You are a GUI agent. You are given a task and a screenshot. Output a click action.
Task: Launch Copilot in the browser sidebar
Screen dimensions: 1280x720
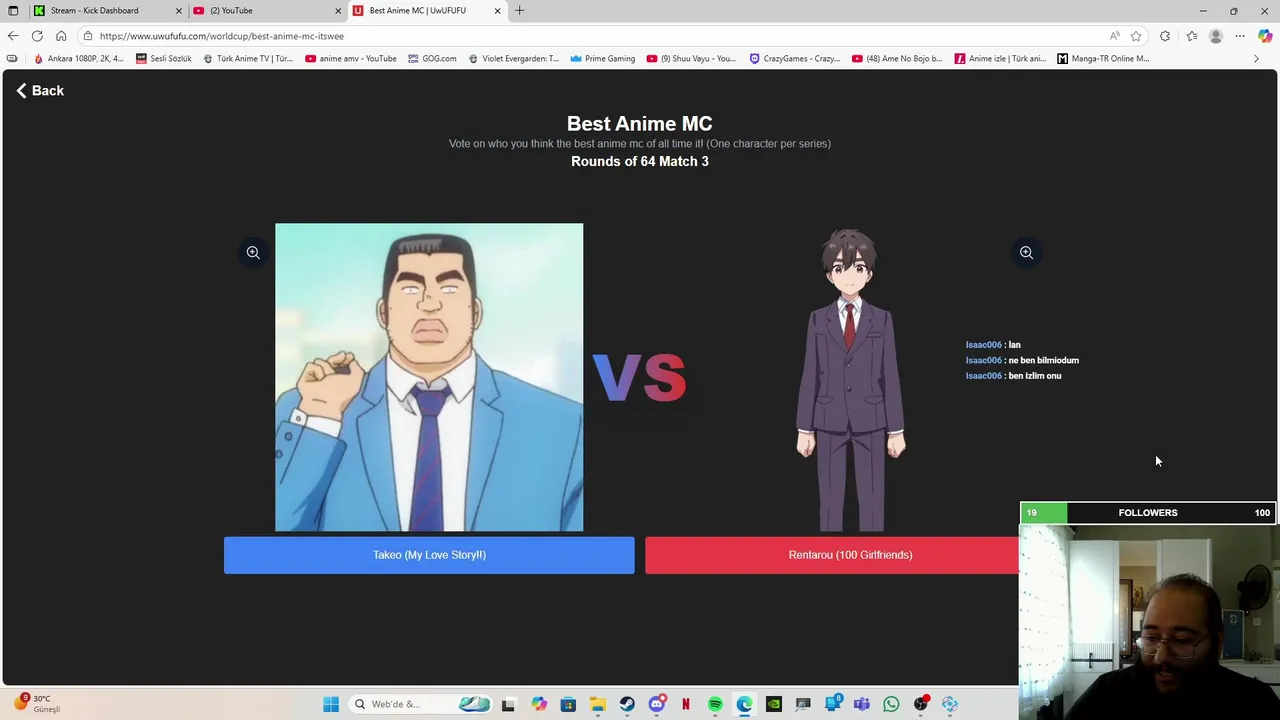coord(1265,36)
